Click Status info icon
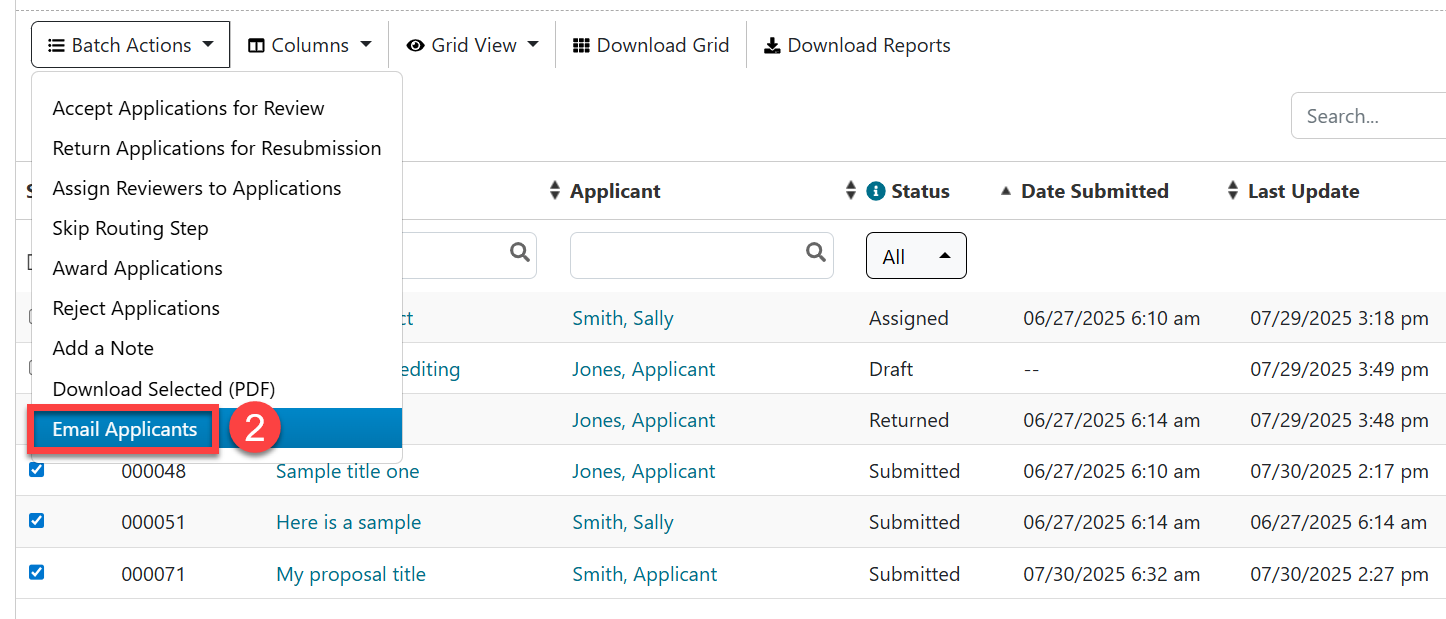 tap(876, 191)
